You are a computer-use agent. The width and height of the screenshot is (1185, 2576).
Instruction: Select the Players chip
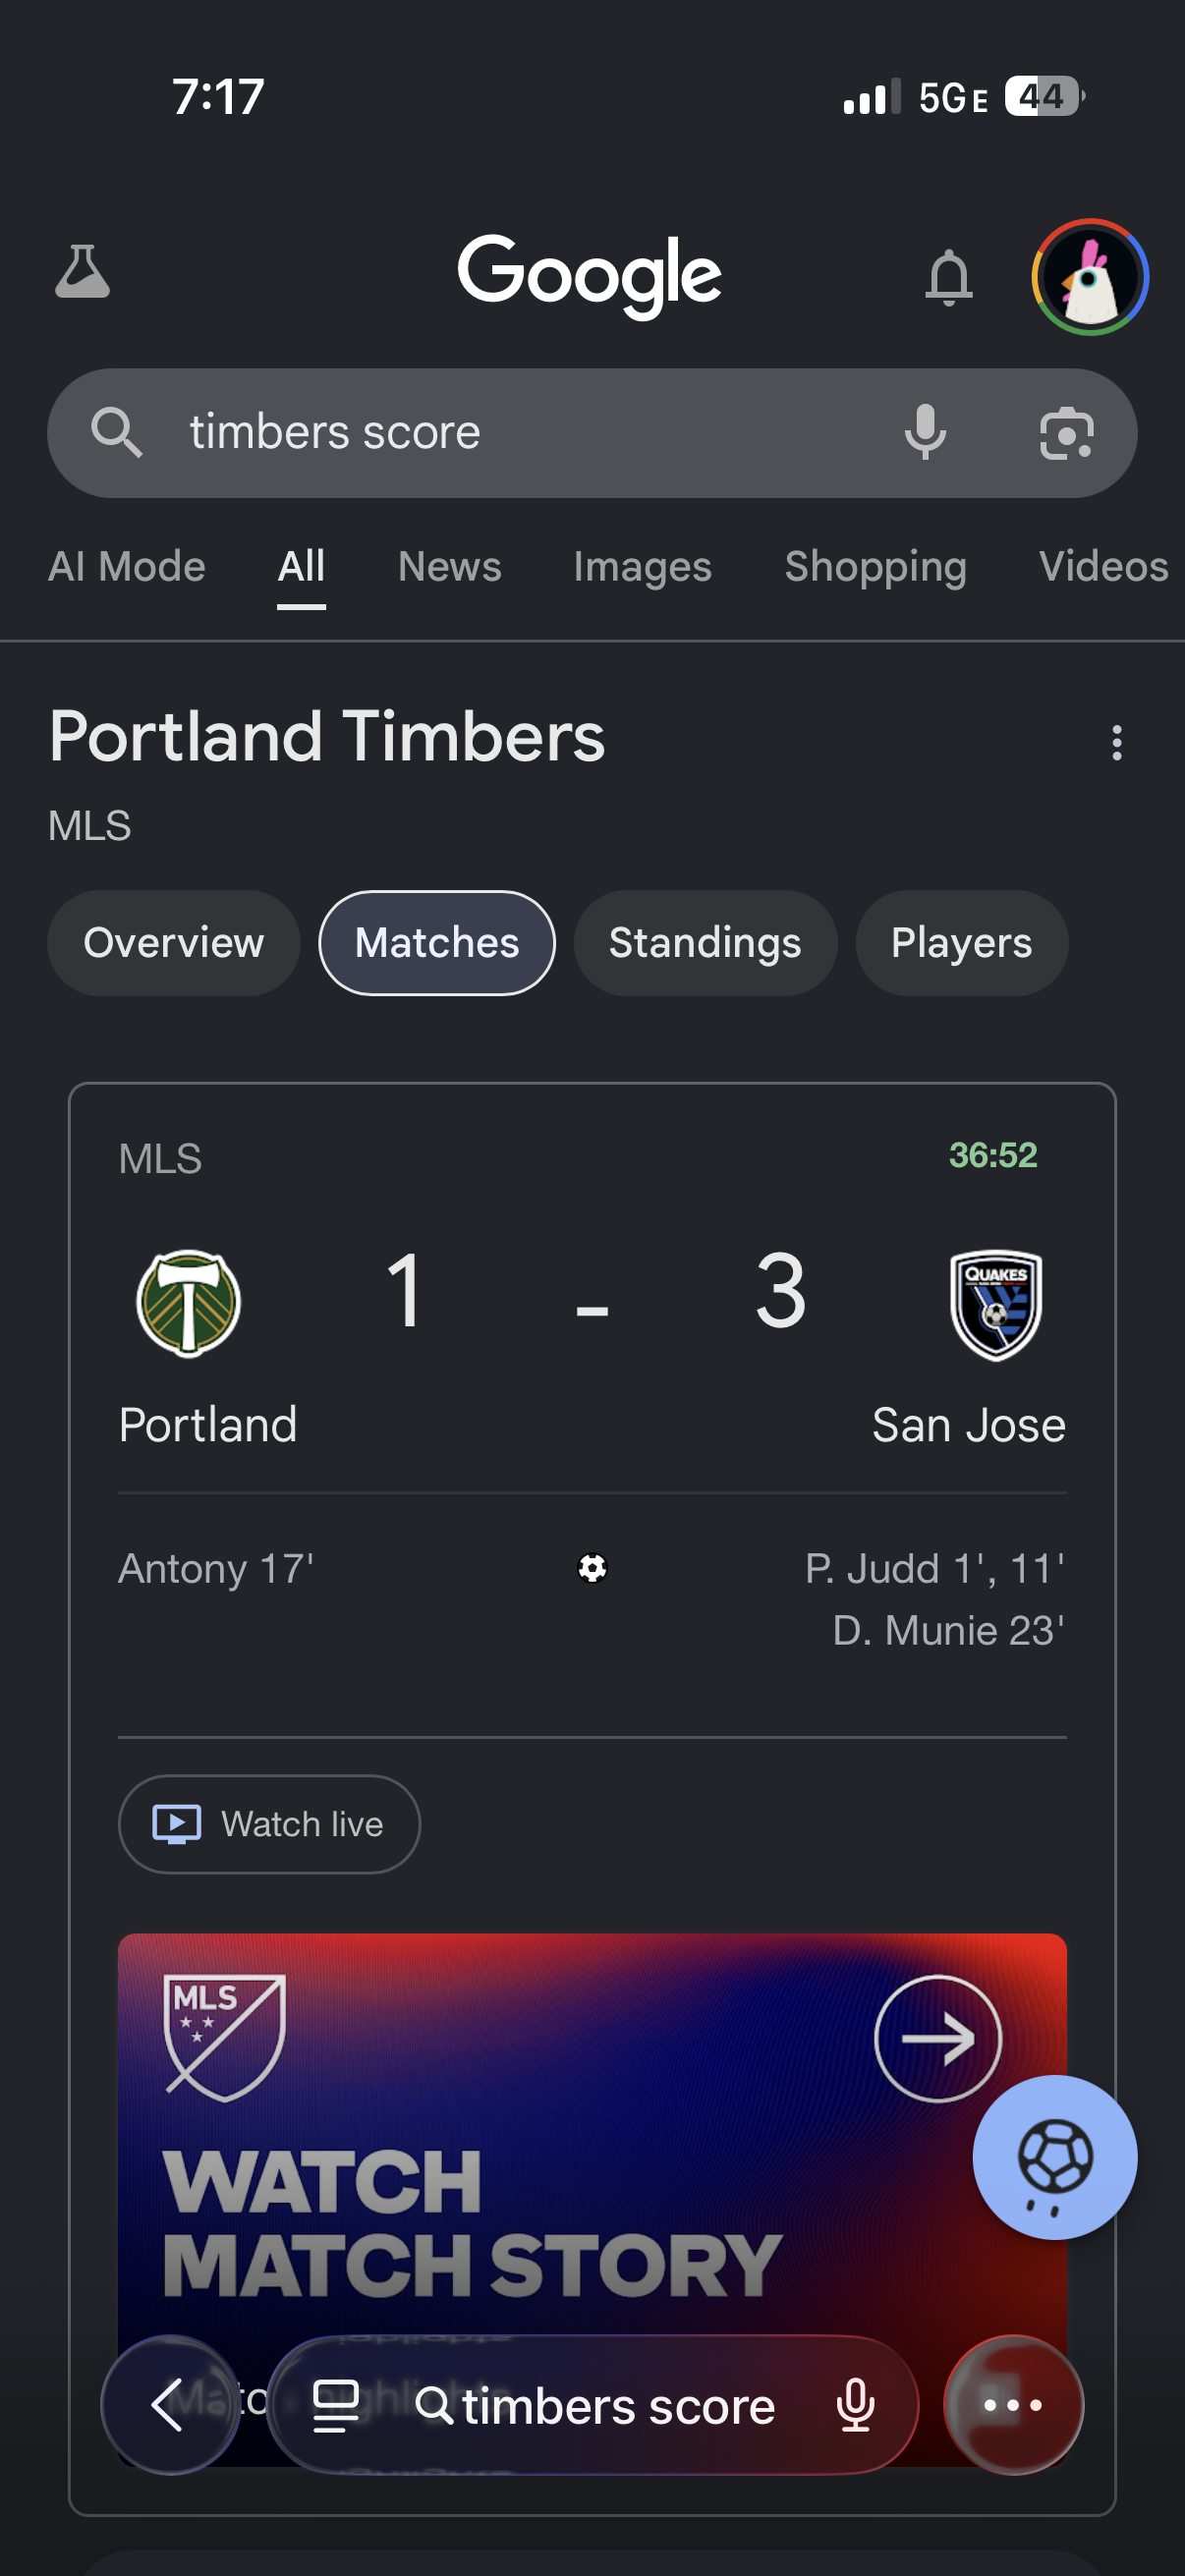click(961, 943)
